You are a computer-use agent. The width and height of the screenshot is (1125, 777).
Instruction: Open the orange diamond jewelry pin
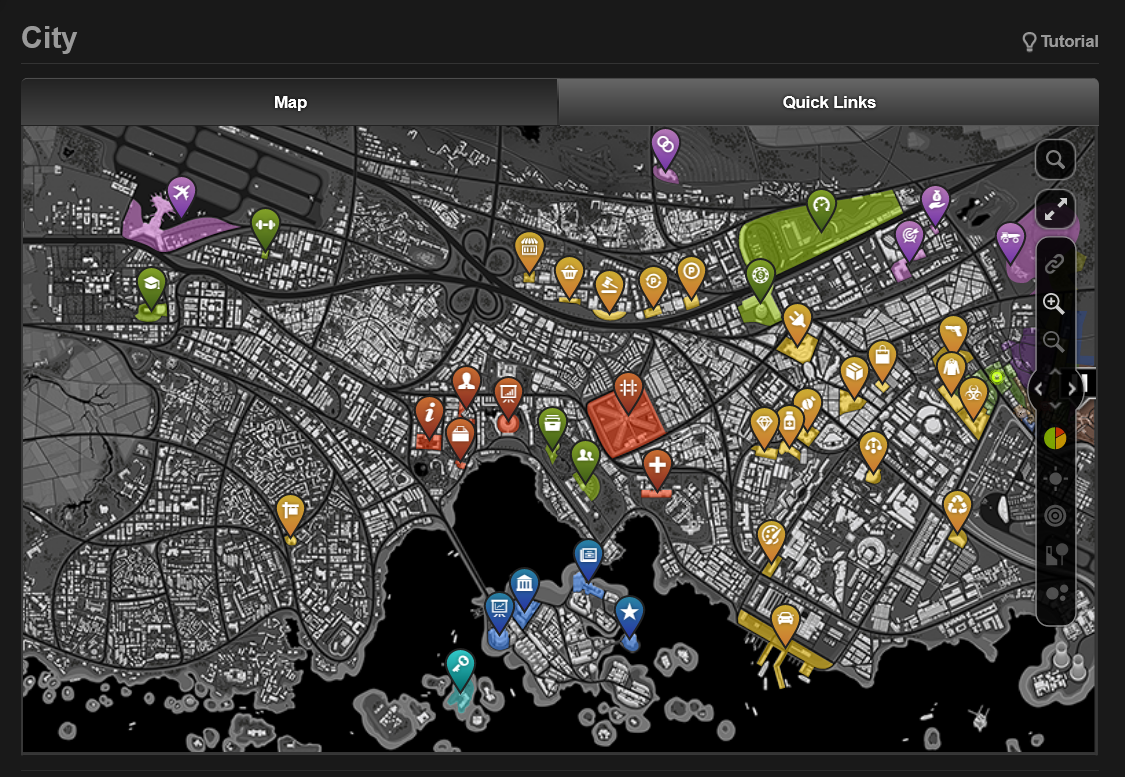764,426
